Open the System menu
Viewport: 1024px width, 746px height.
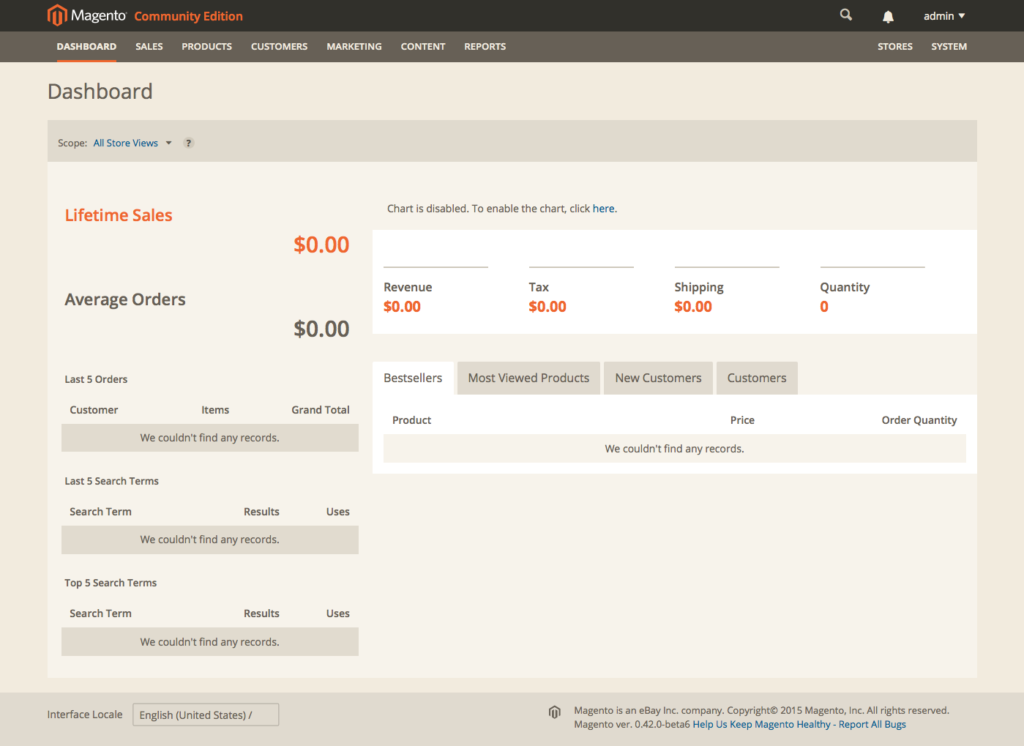(948, 46)
